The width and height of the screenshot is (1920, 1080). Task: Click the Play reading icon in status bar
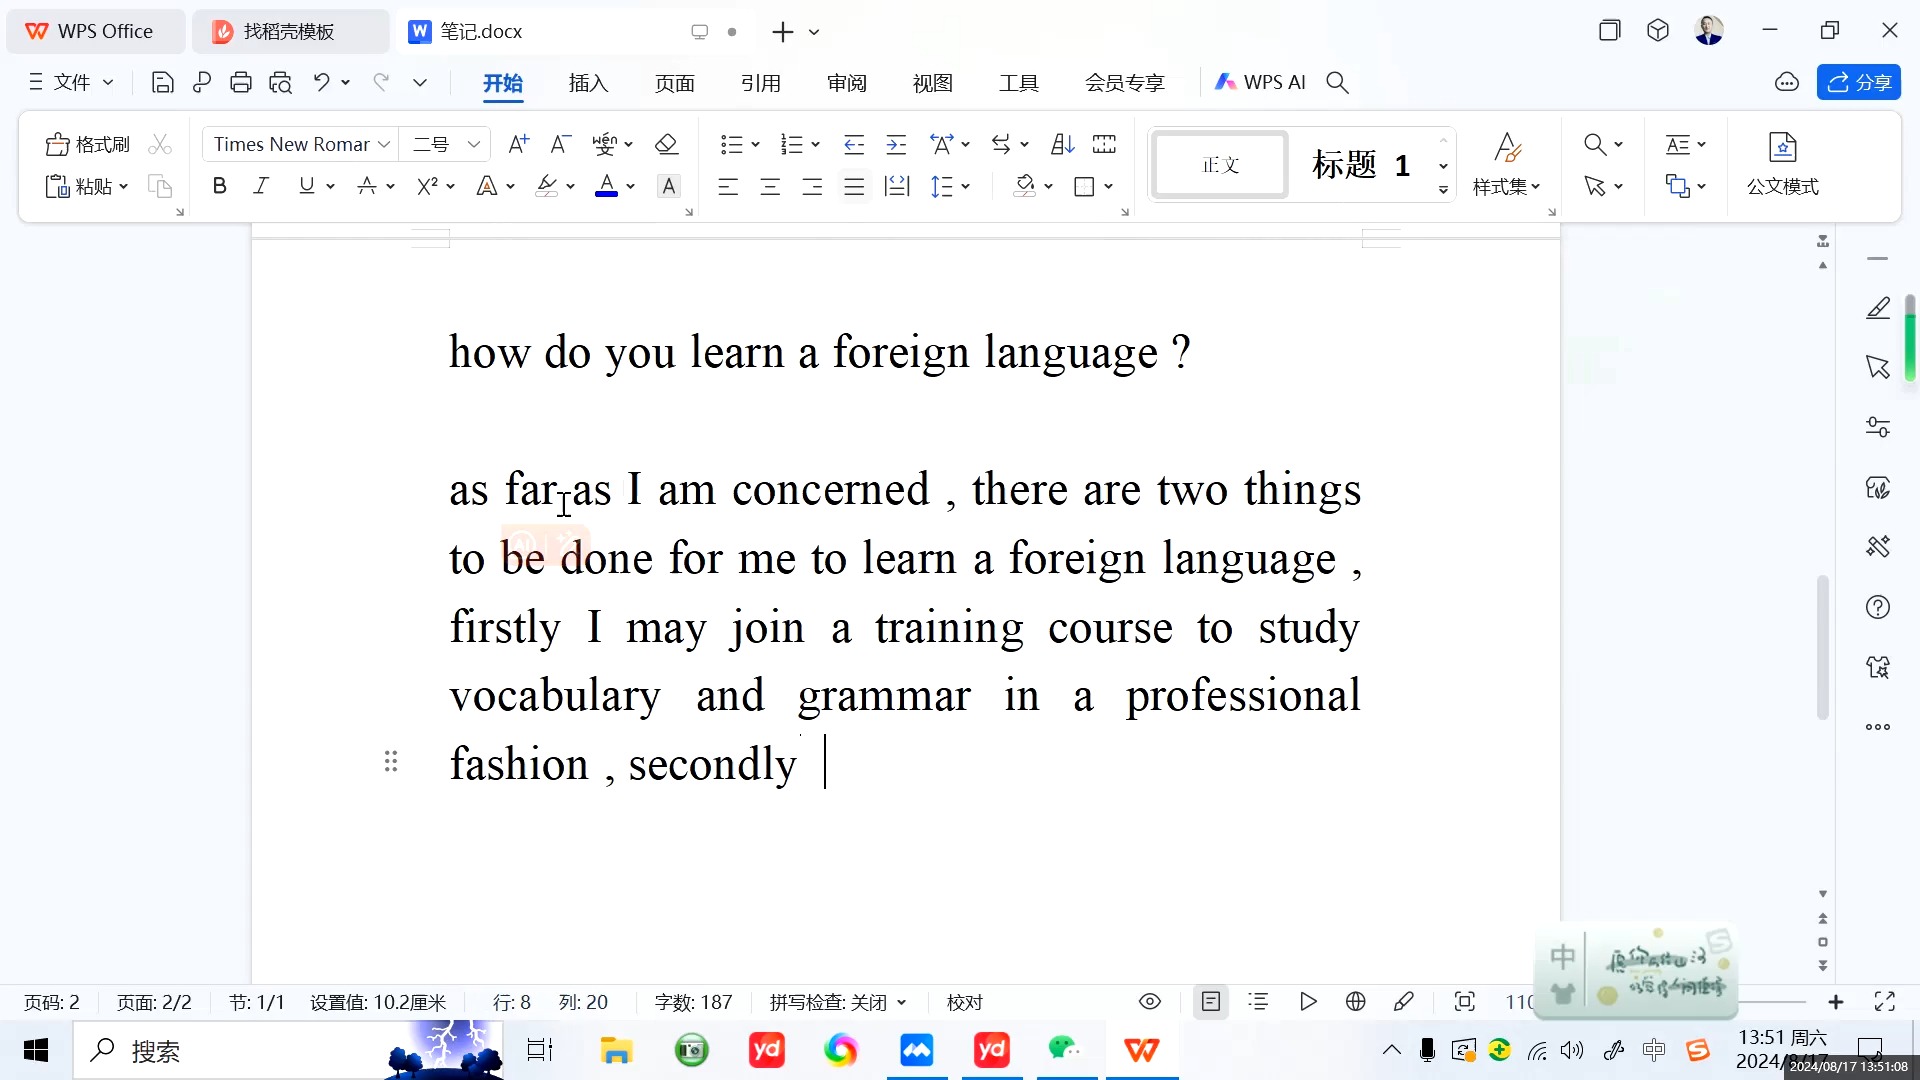pyautogui.click(x=1308, y=1002)
